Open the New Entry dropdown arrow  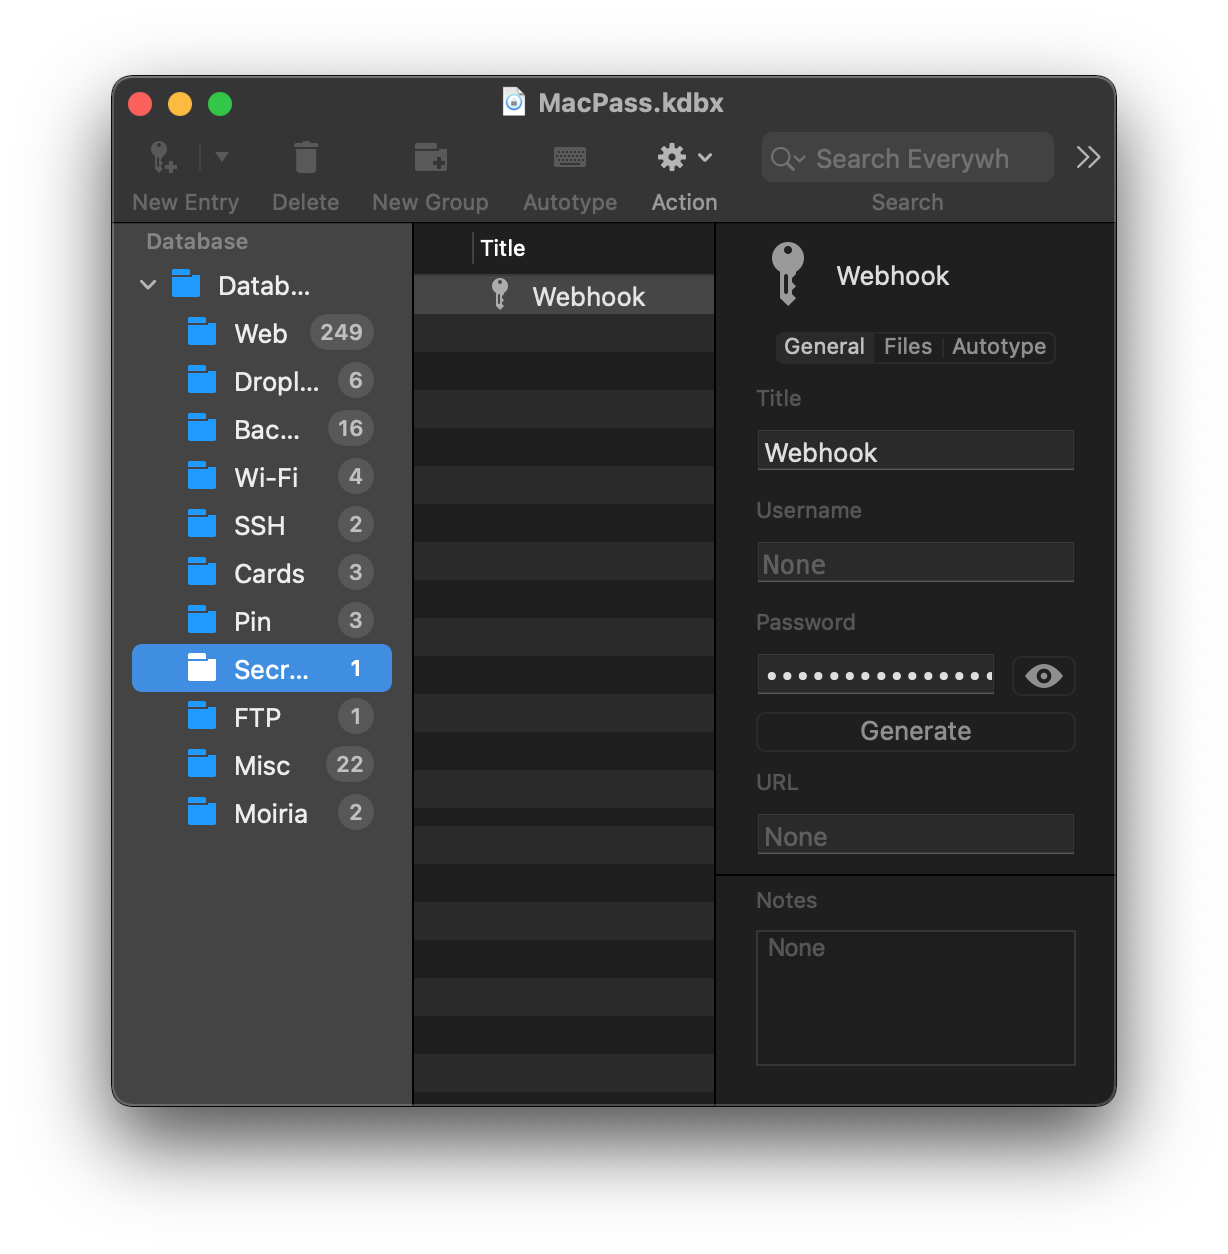[x=221, y=157]
